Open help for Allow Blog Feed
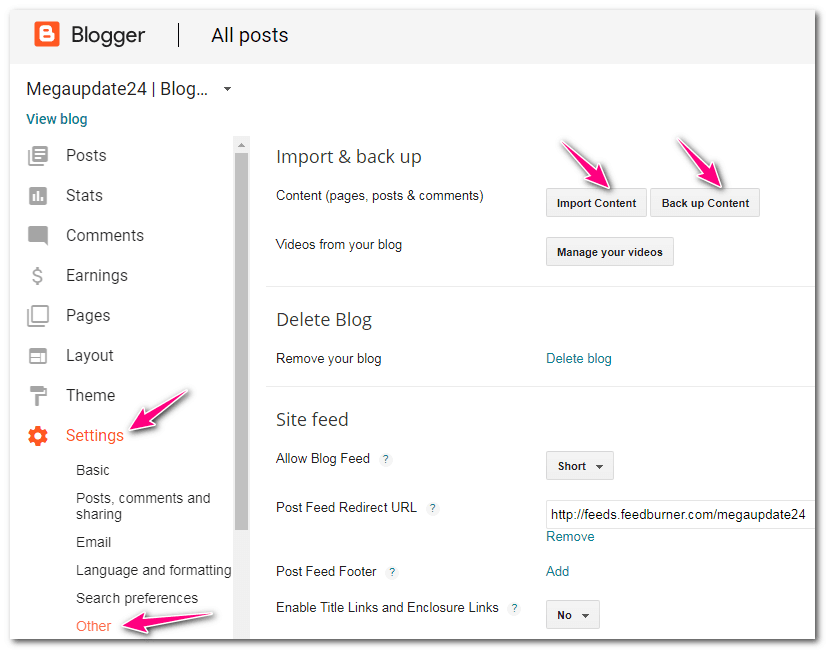Image resolution: width=826 pixels, height=650 pixels. (x=386, y=459)
